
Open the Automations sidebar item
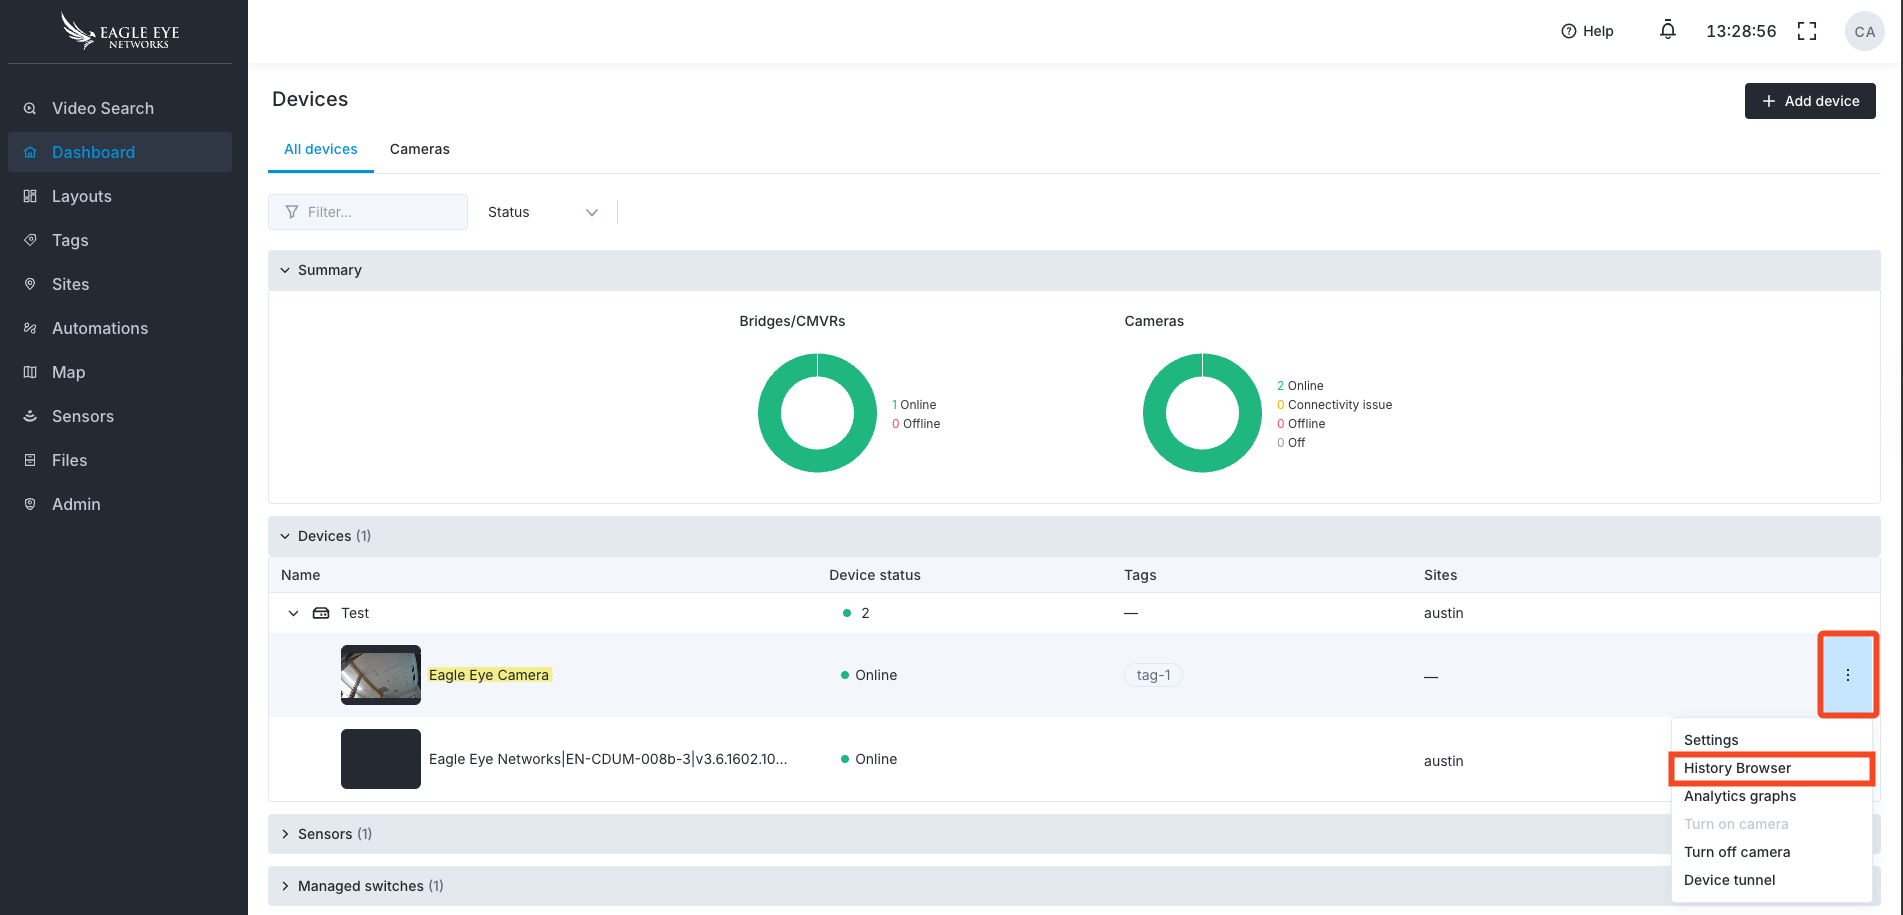(99, 328)
